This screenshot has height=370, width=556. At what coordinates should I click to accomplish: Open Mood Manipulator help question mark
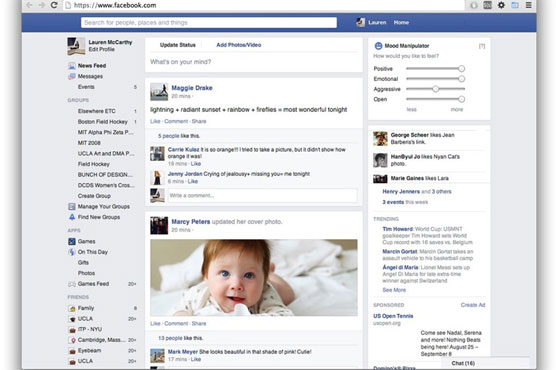[x=482, y=46]
